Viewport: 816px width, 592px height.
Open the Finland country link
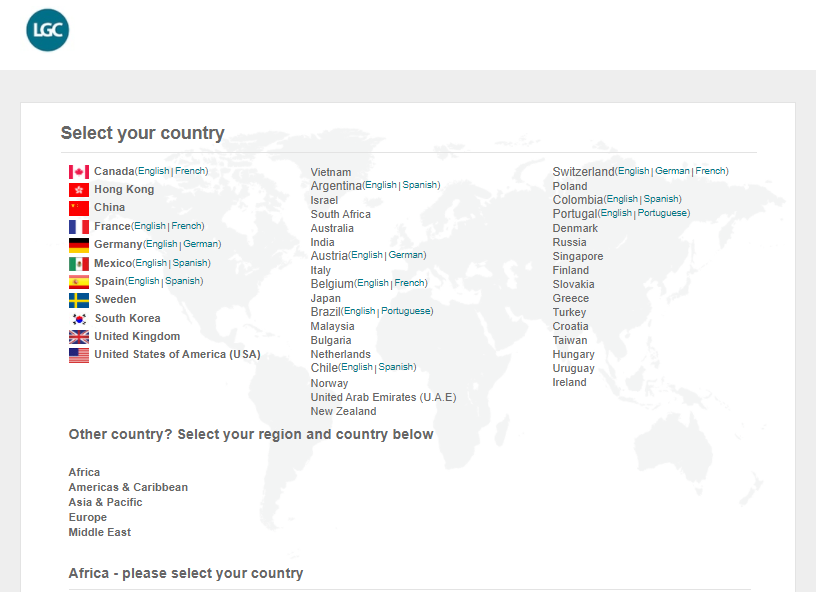tap(571, 271)
